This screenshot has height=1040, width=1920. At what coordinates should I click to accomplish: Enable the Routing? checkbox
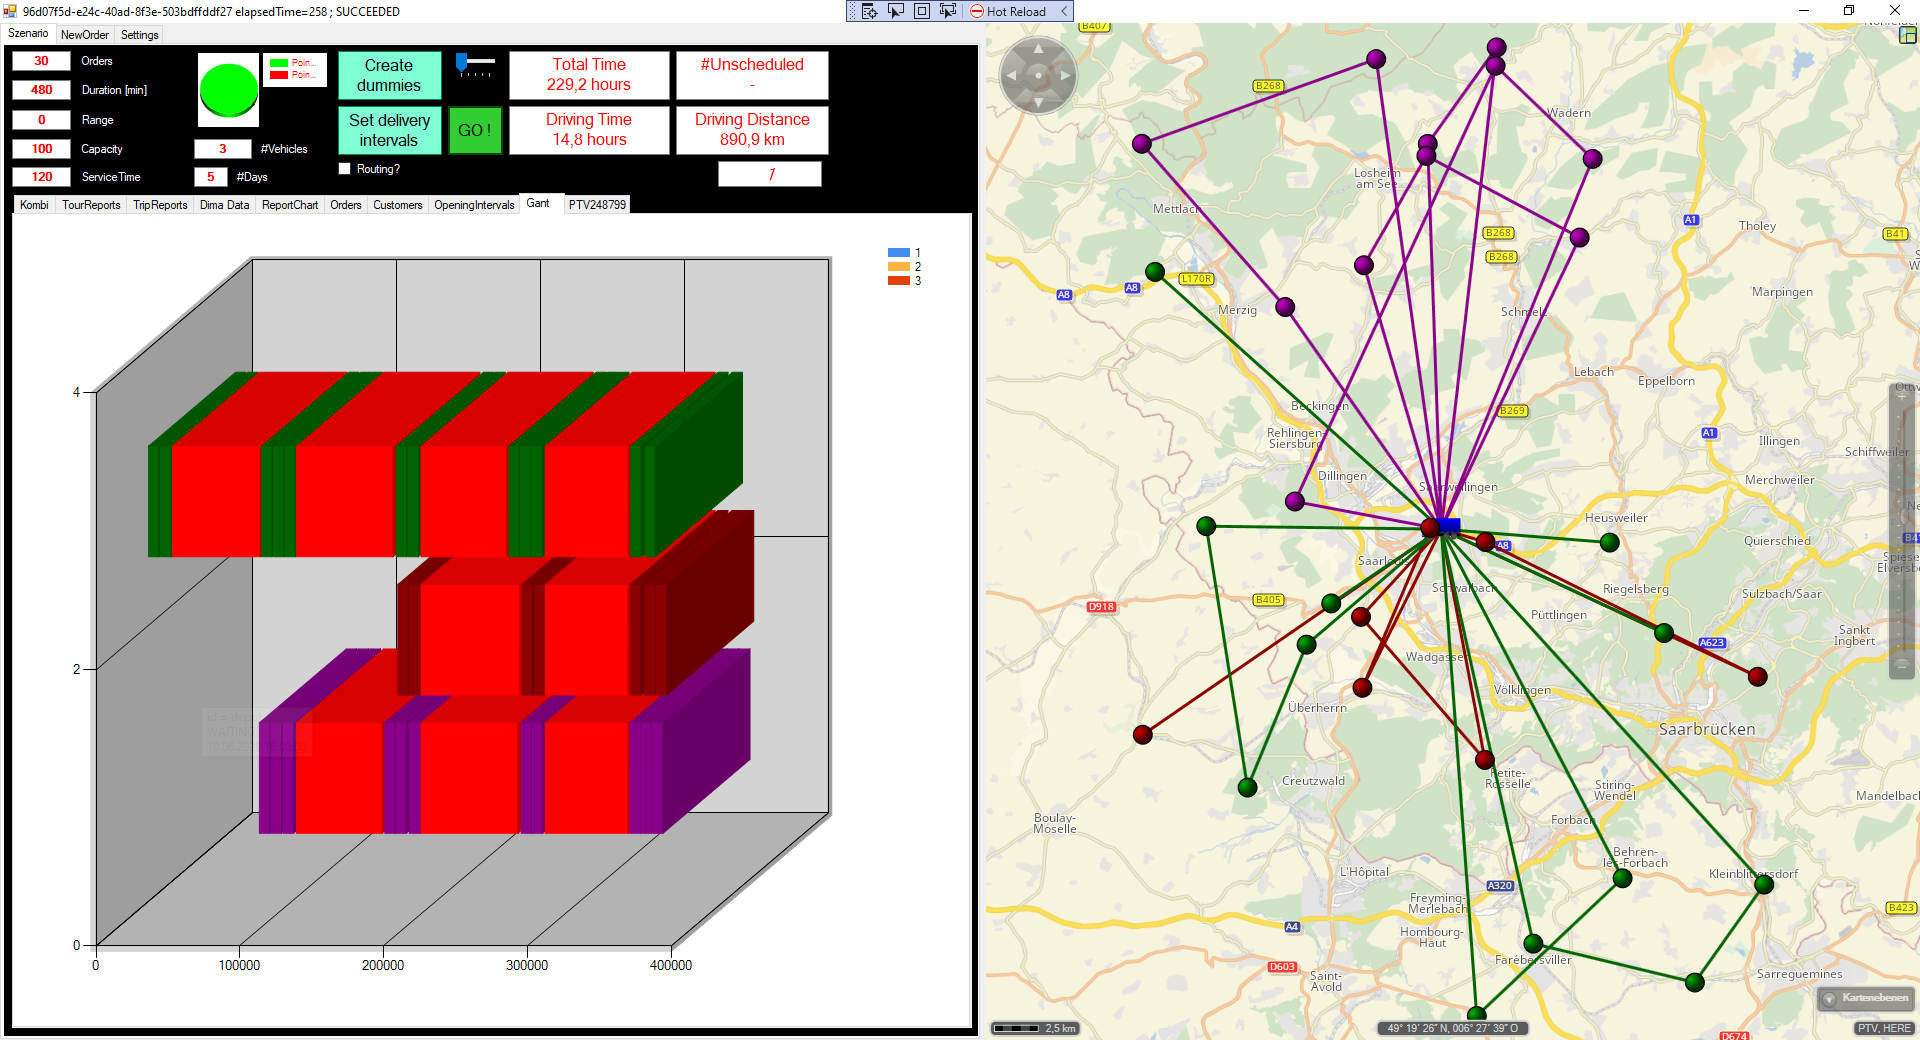pyautogui.click(x=345, y=169)
